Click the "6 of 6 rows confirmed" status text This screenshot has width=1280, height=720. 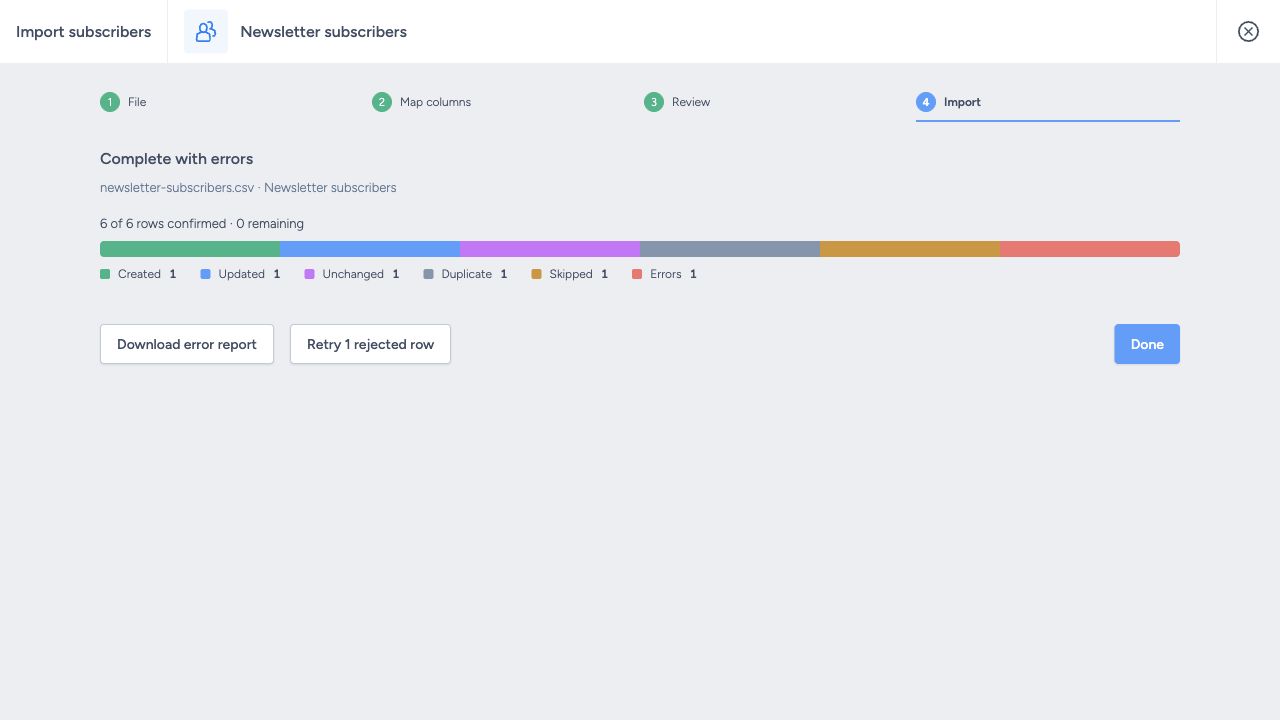click(163, 224)
